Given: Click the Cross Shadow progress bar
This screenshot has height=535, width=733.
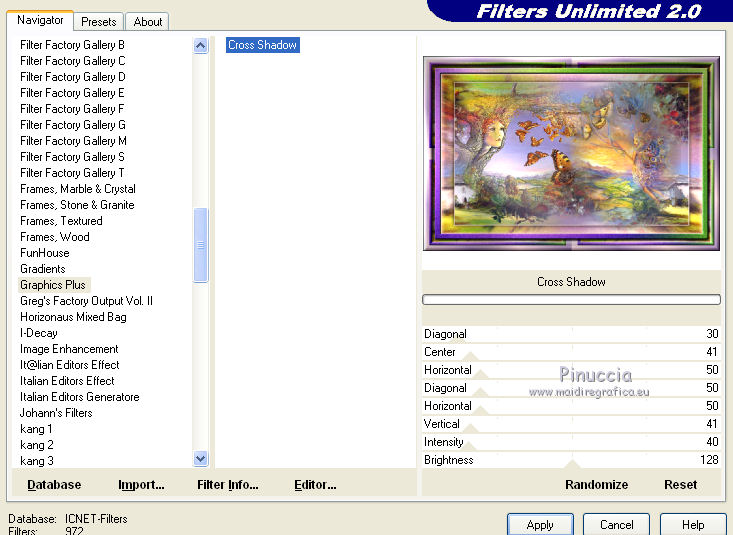Looking at the screenshot, I should (x=571, y=299).
